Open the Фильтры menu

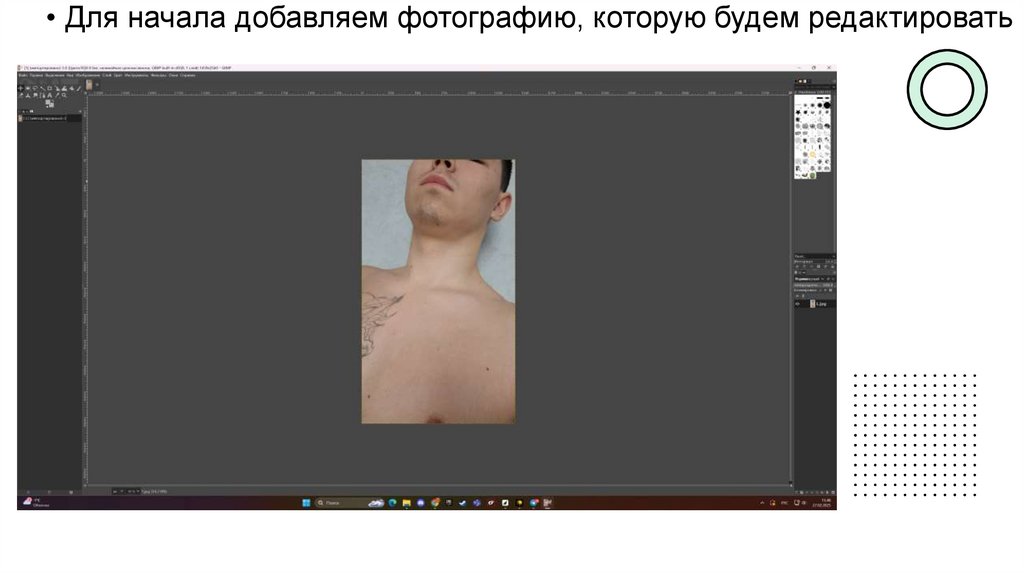click(x=159, y=75)
